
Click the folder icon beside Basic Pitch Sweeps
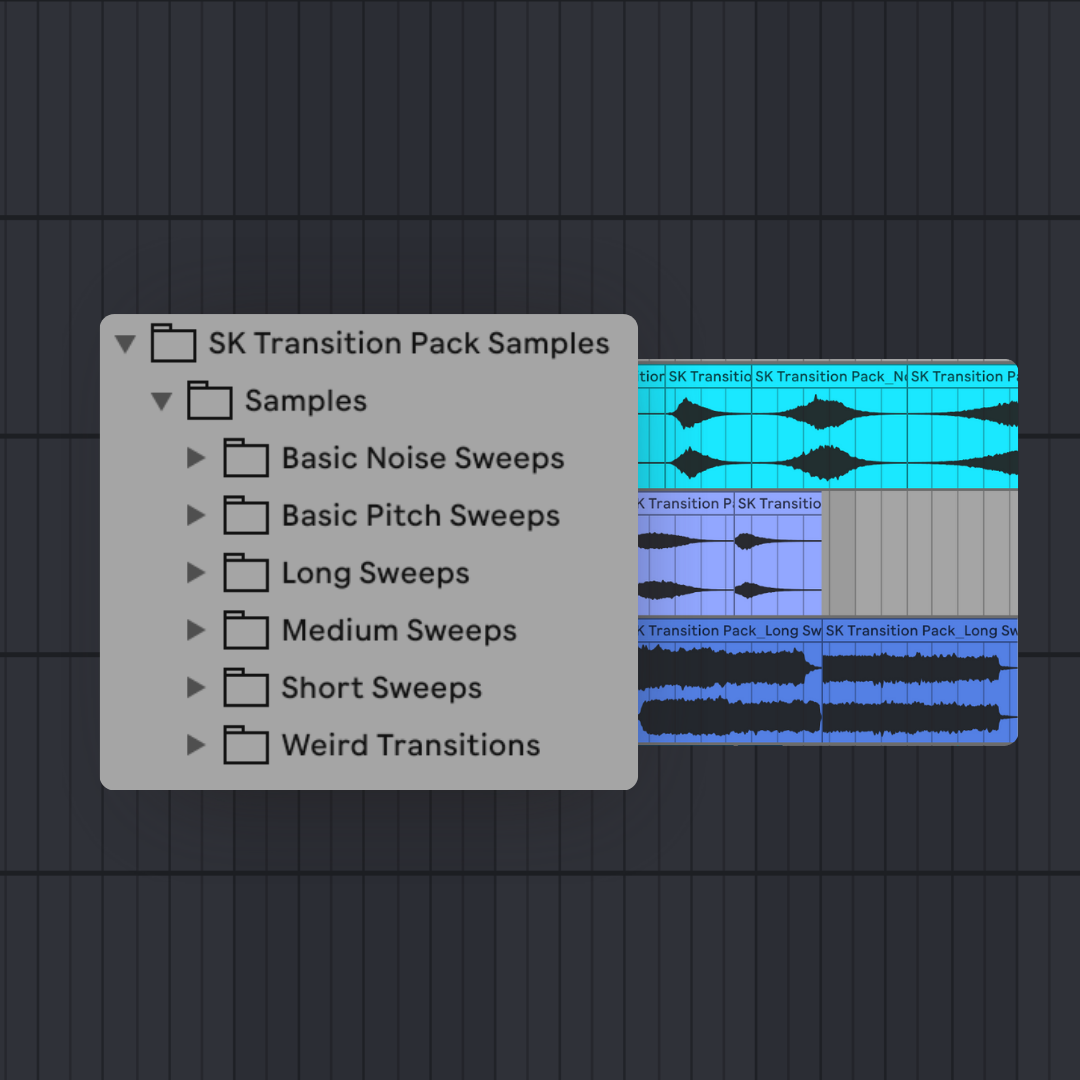pyautogui.click(x=244, y=515)
